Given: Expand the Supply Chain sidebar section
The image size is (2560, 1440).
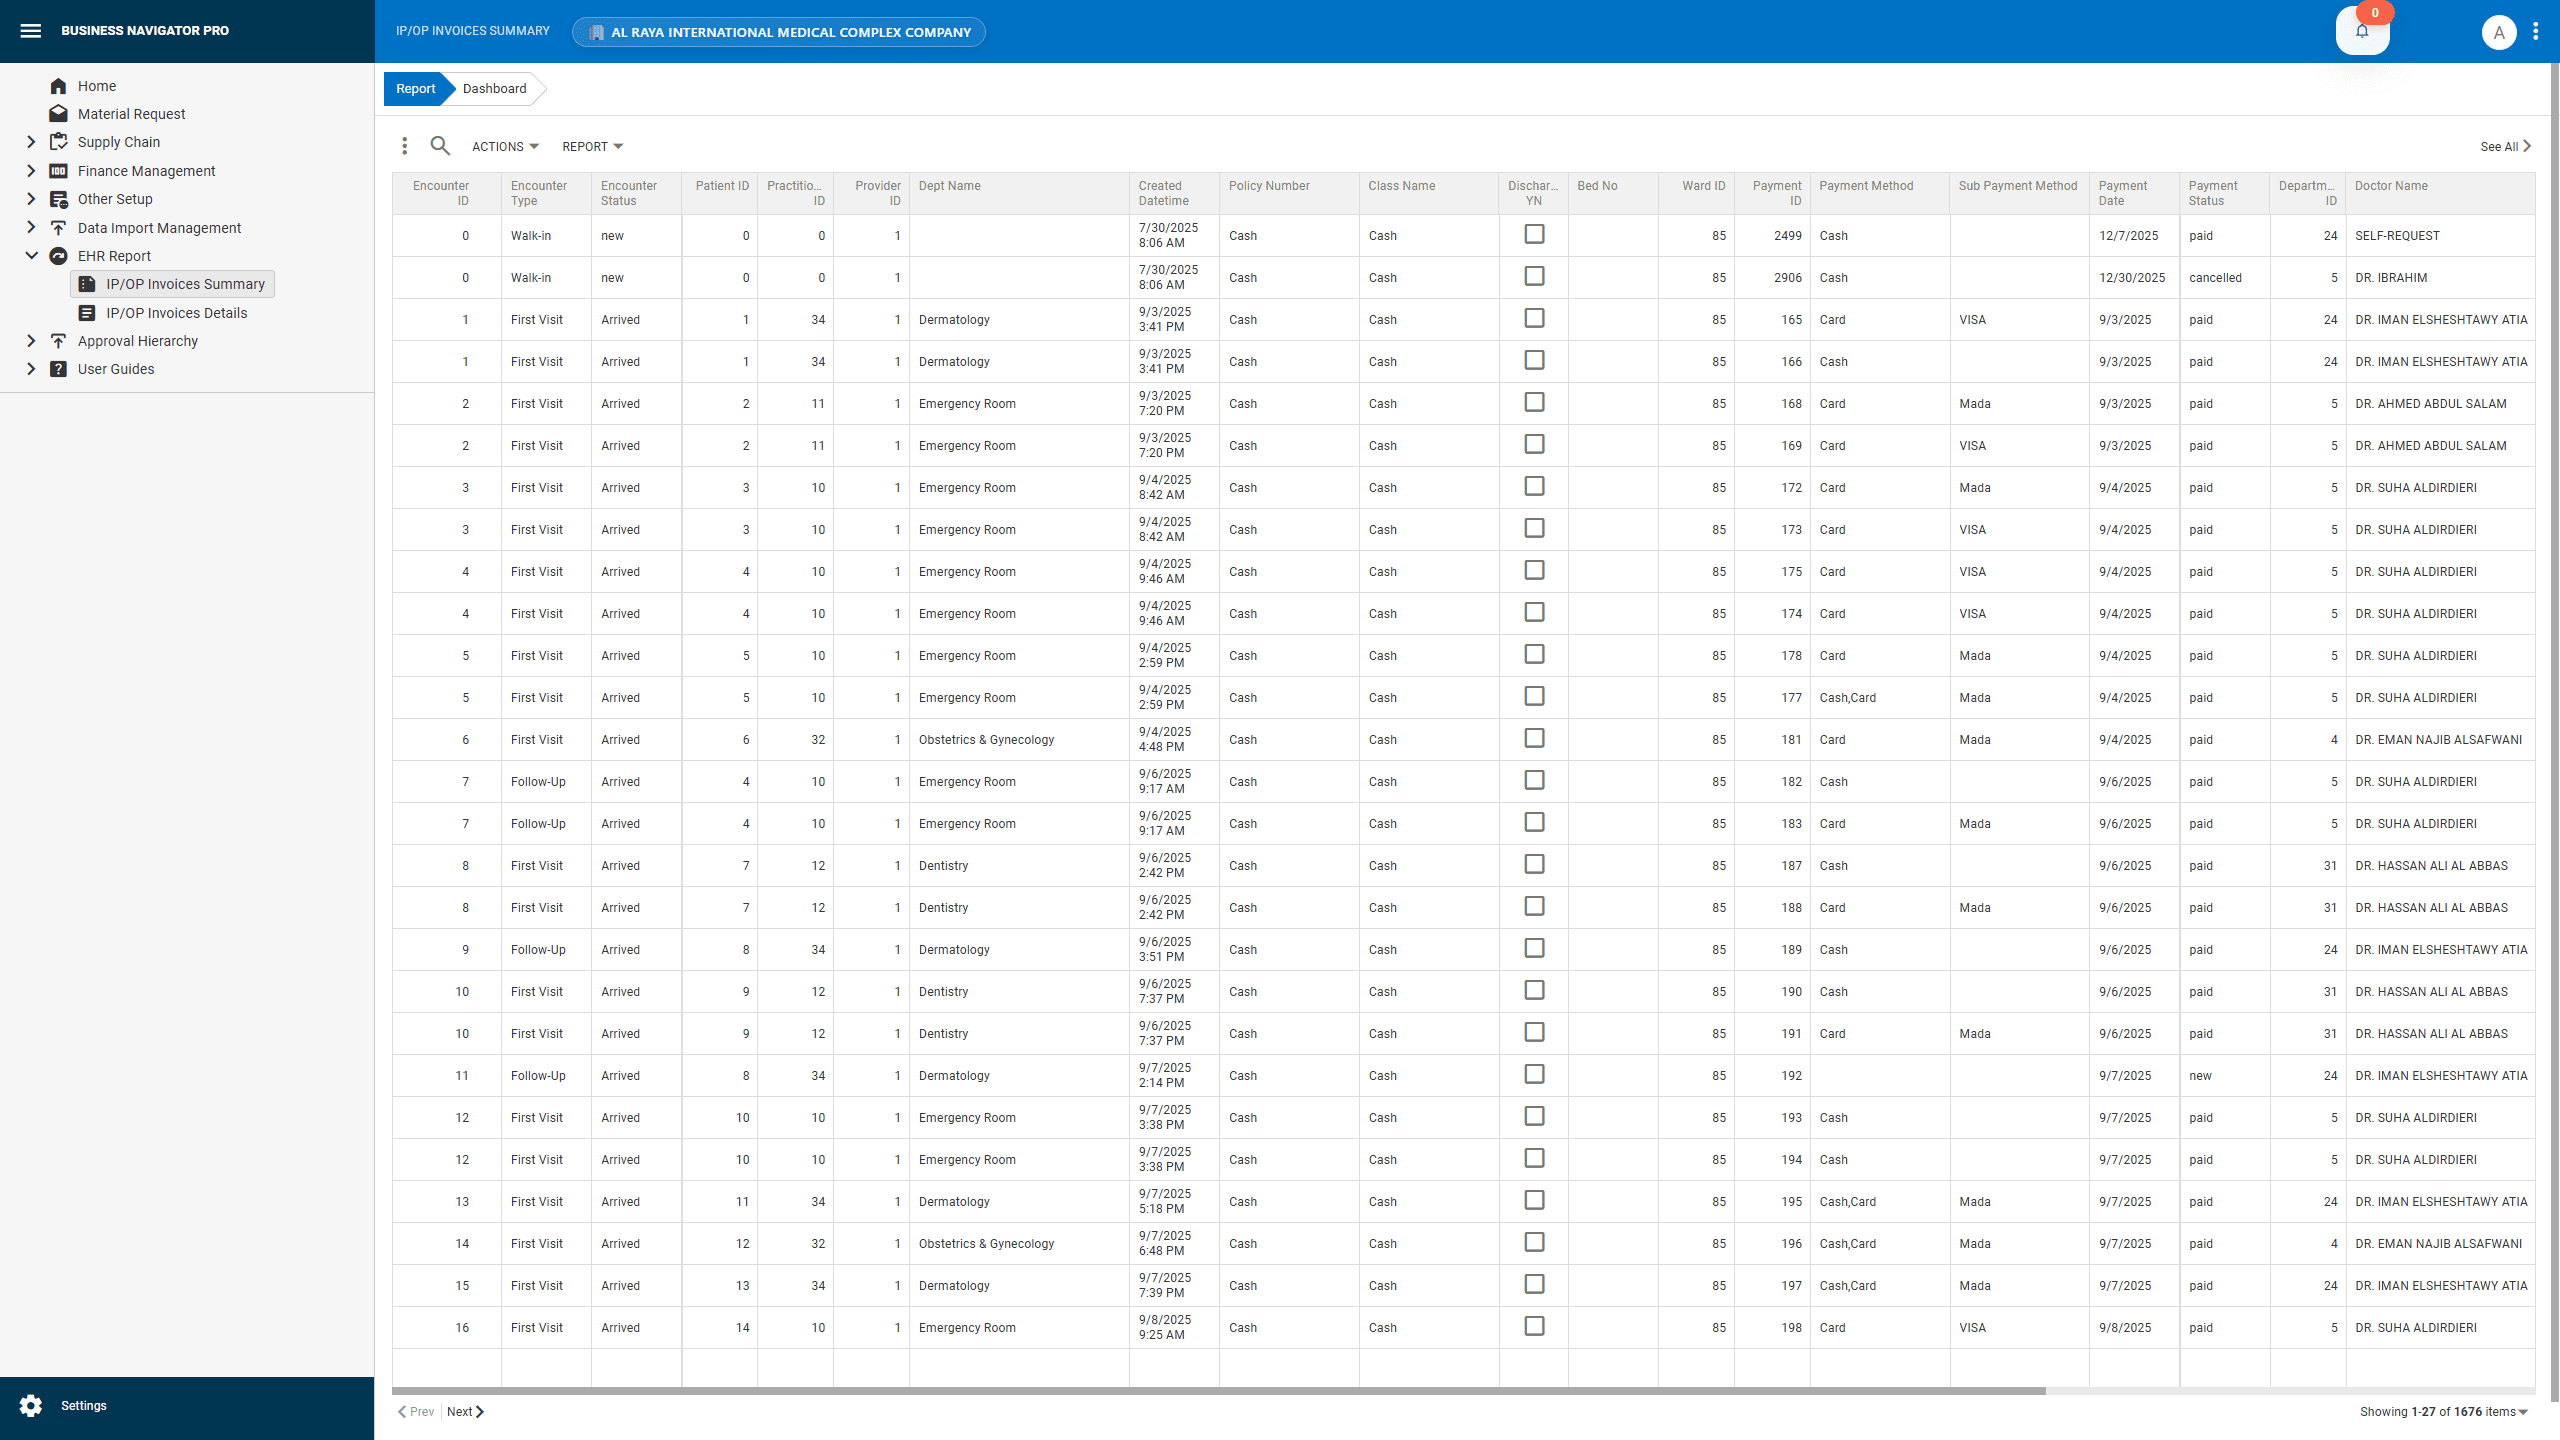Looking at the screenshot, I should point(31,141).
